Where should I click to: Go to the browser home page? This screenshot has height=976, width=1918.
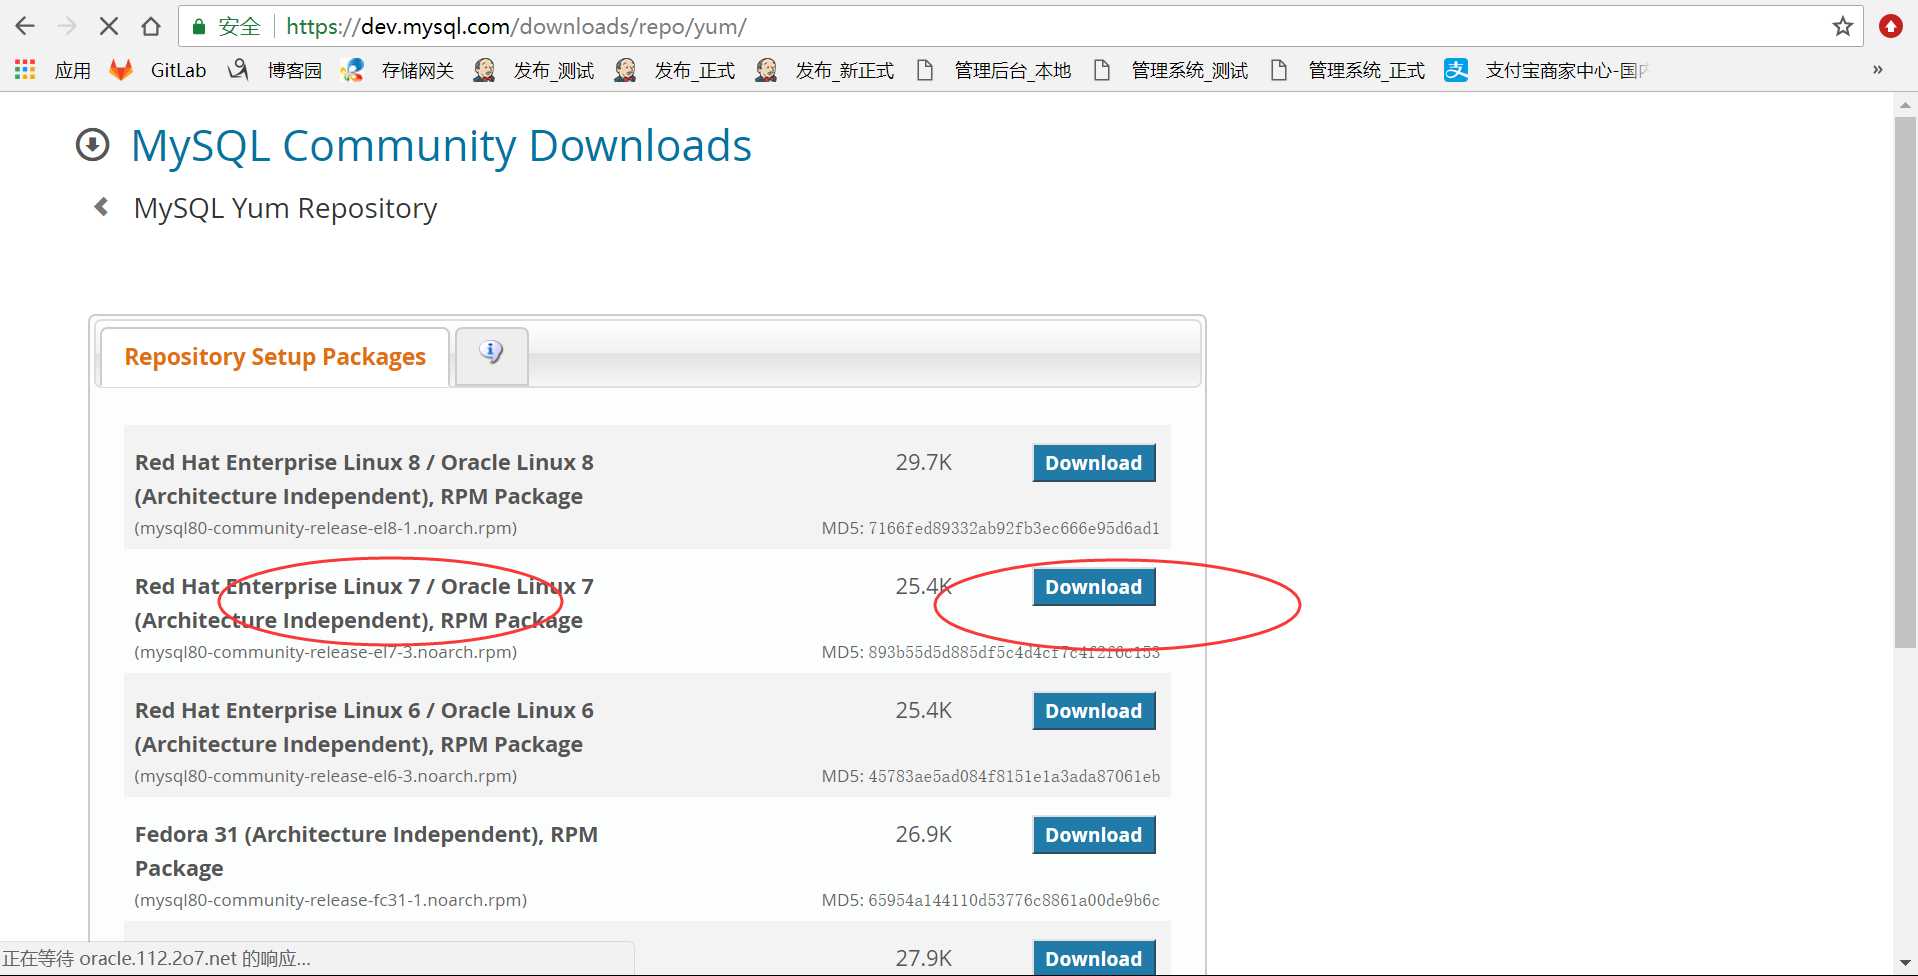click(151, 26)
